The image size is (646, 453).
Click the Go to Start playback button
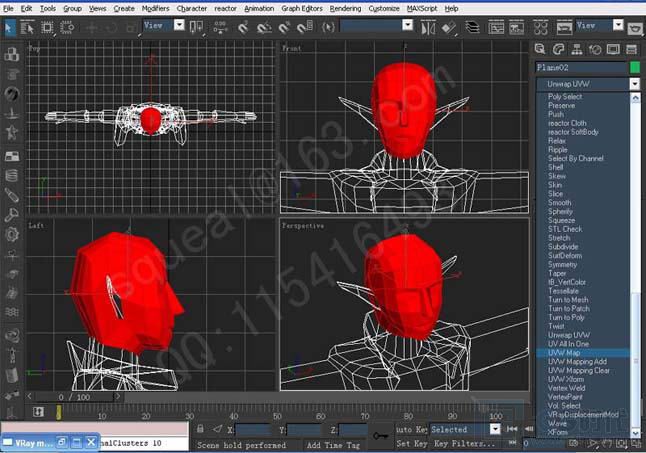point(512,429)
